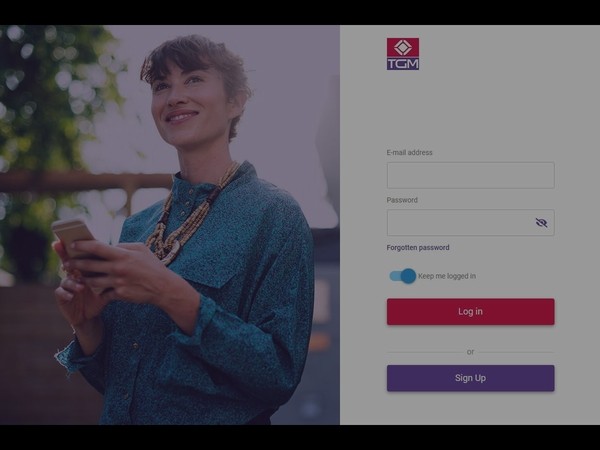Click the blue knob of the login toggle
Screen dimensions: 600x450
(409, 276)
